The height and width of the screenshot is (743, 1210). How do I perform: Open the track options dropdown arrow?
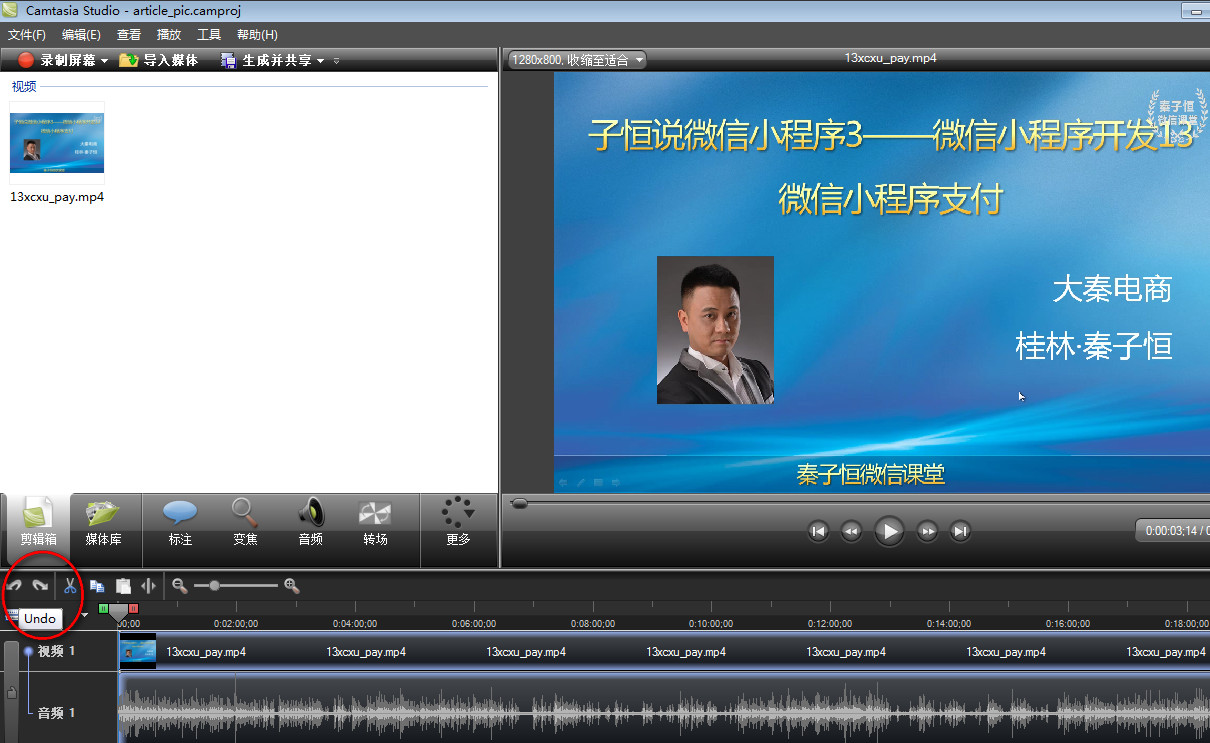coord(85,614)
